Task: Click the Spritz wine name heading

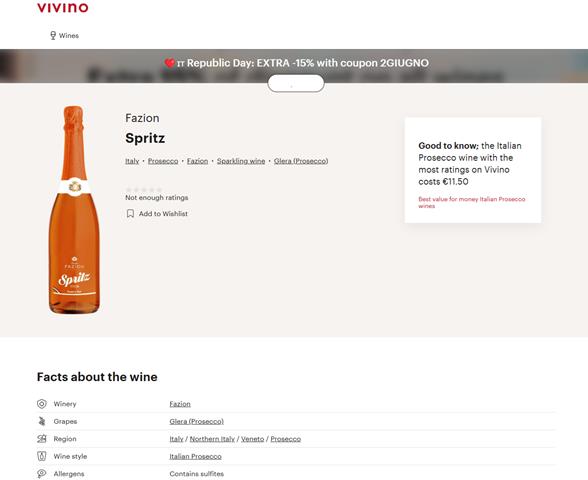Action: point(145,138)
